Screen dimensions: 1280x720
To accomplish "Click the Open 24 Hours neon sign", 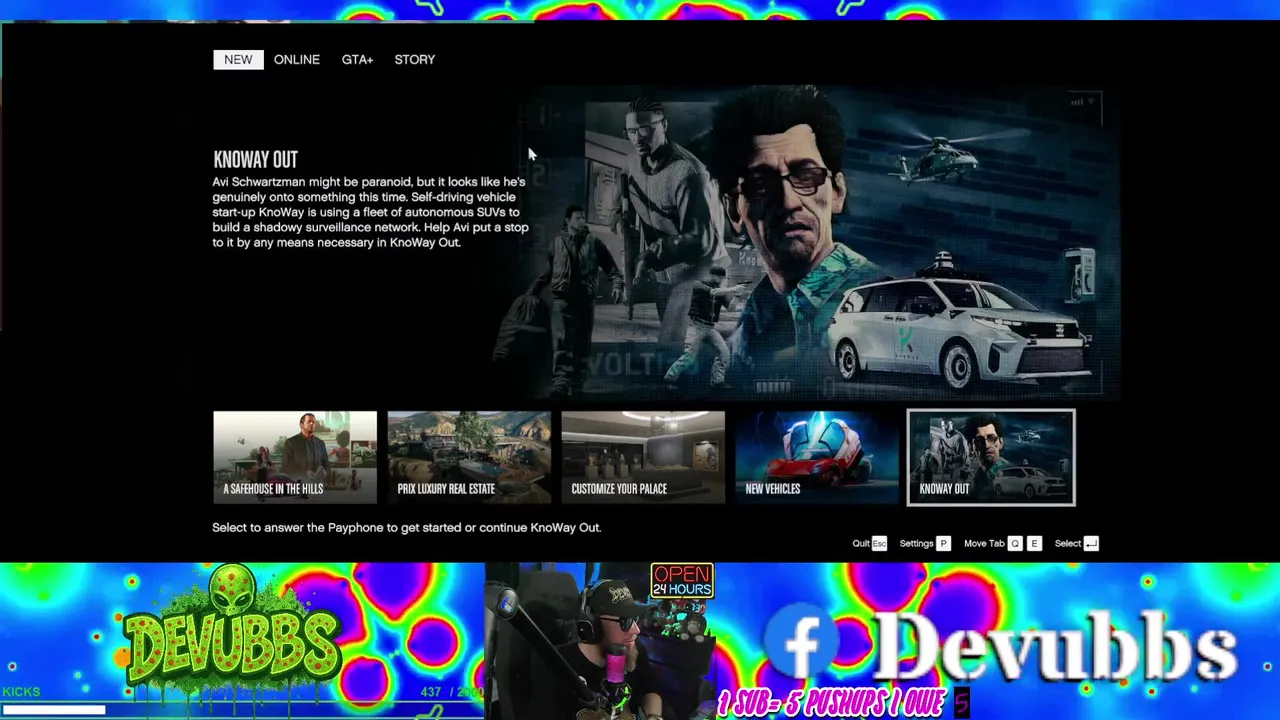I will (x=682, y=581).
